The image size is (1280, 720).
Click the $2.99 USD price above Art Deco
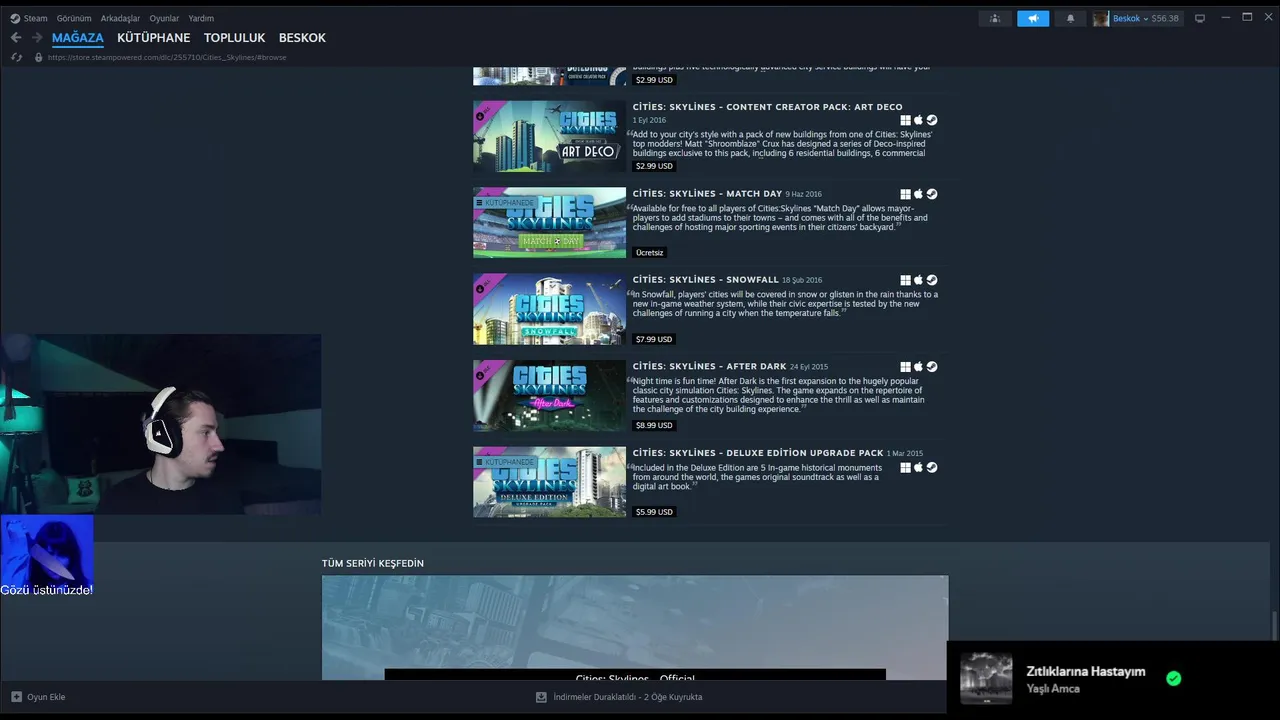[654, 80]
